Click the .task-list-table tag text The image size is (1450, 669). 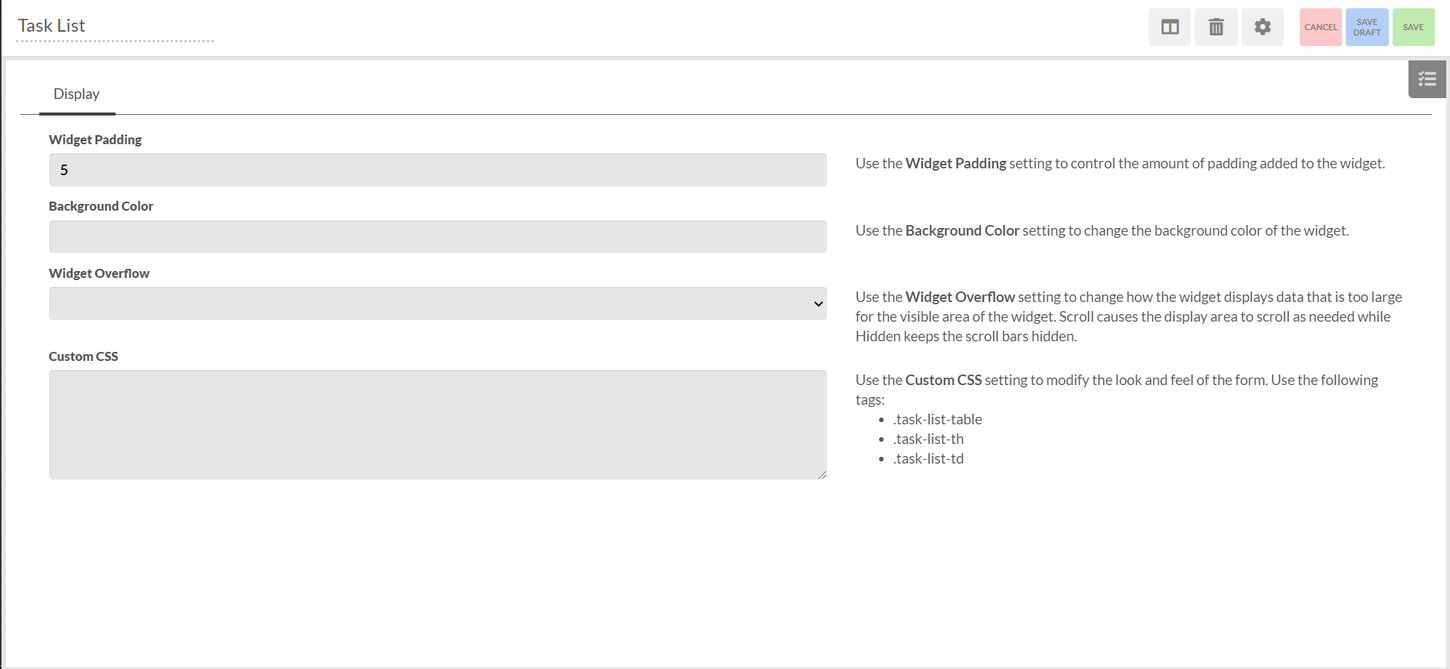pyautogui.click(x=936, y=418)
